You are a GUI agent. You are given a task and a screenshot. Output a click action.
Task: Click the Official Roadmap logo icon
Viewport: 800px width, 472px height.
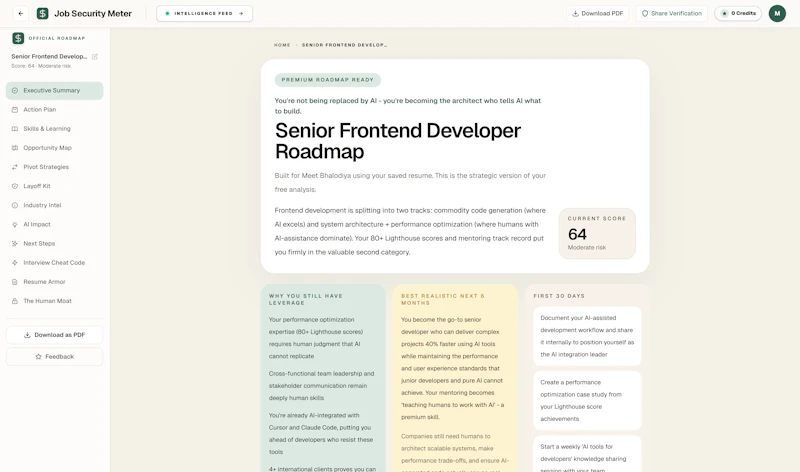(18, 38)
